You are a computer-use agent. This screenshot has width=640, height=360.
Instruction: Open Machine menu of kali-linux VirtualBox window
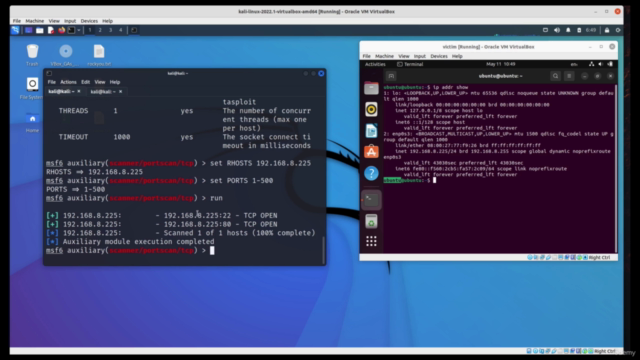[35, 21]
